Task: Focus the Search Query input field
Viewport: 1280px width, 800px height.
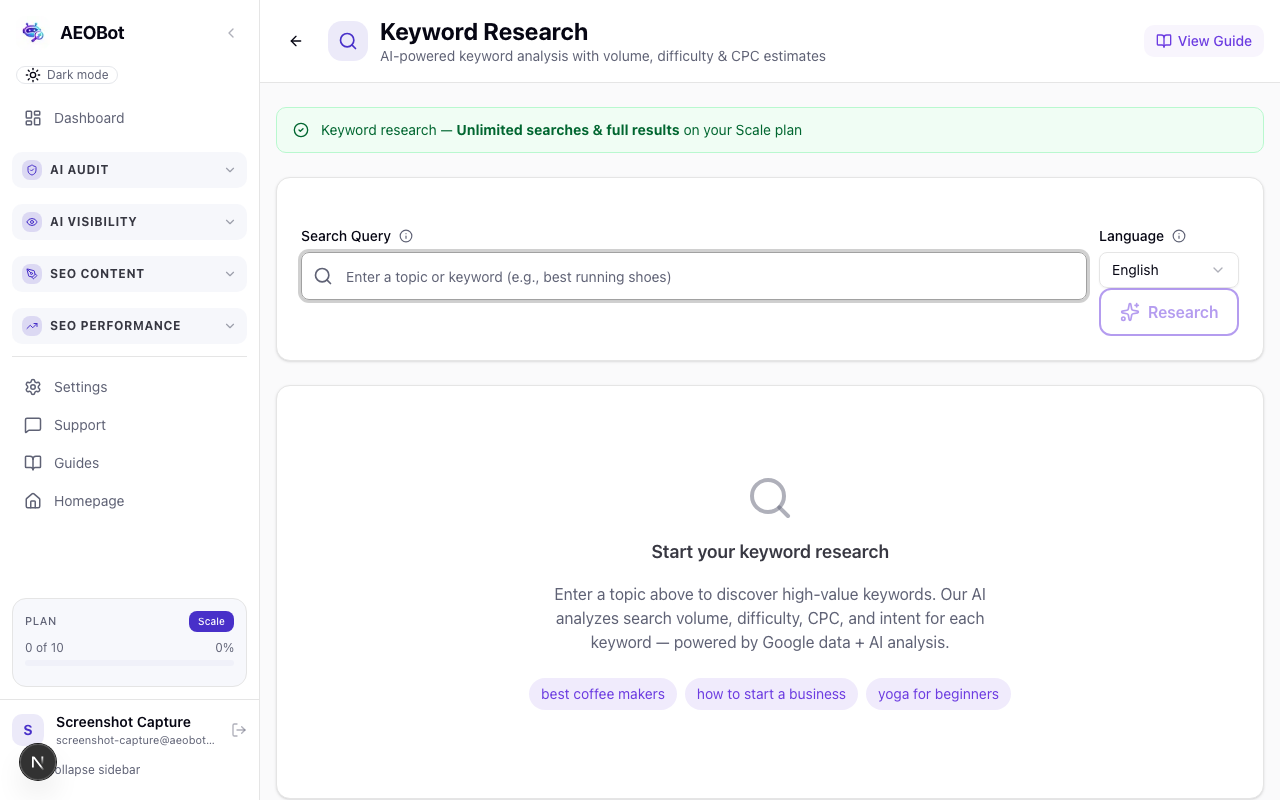Action: point(694,276)
